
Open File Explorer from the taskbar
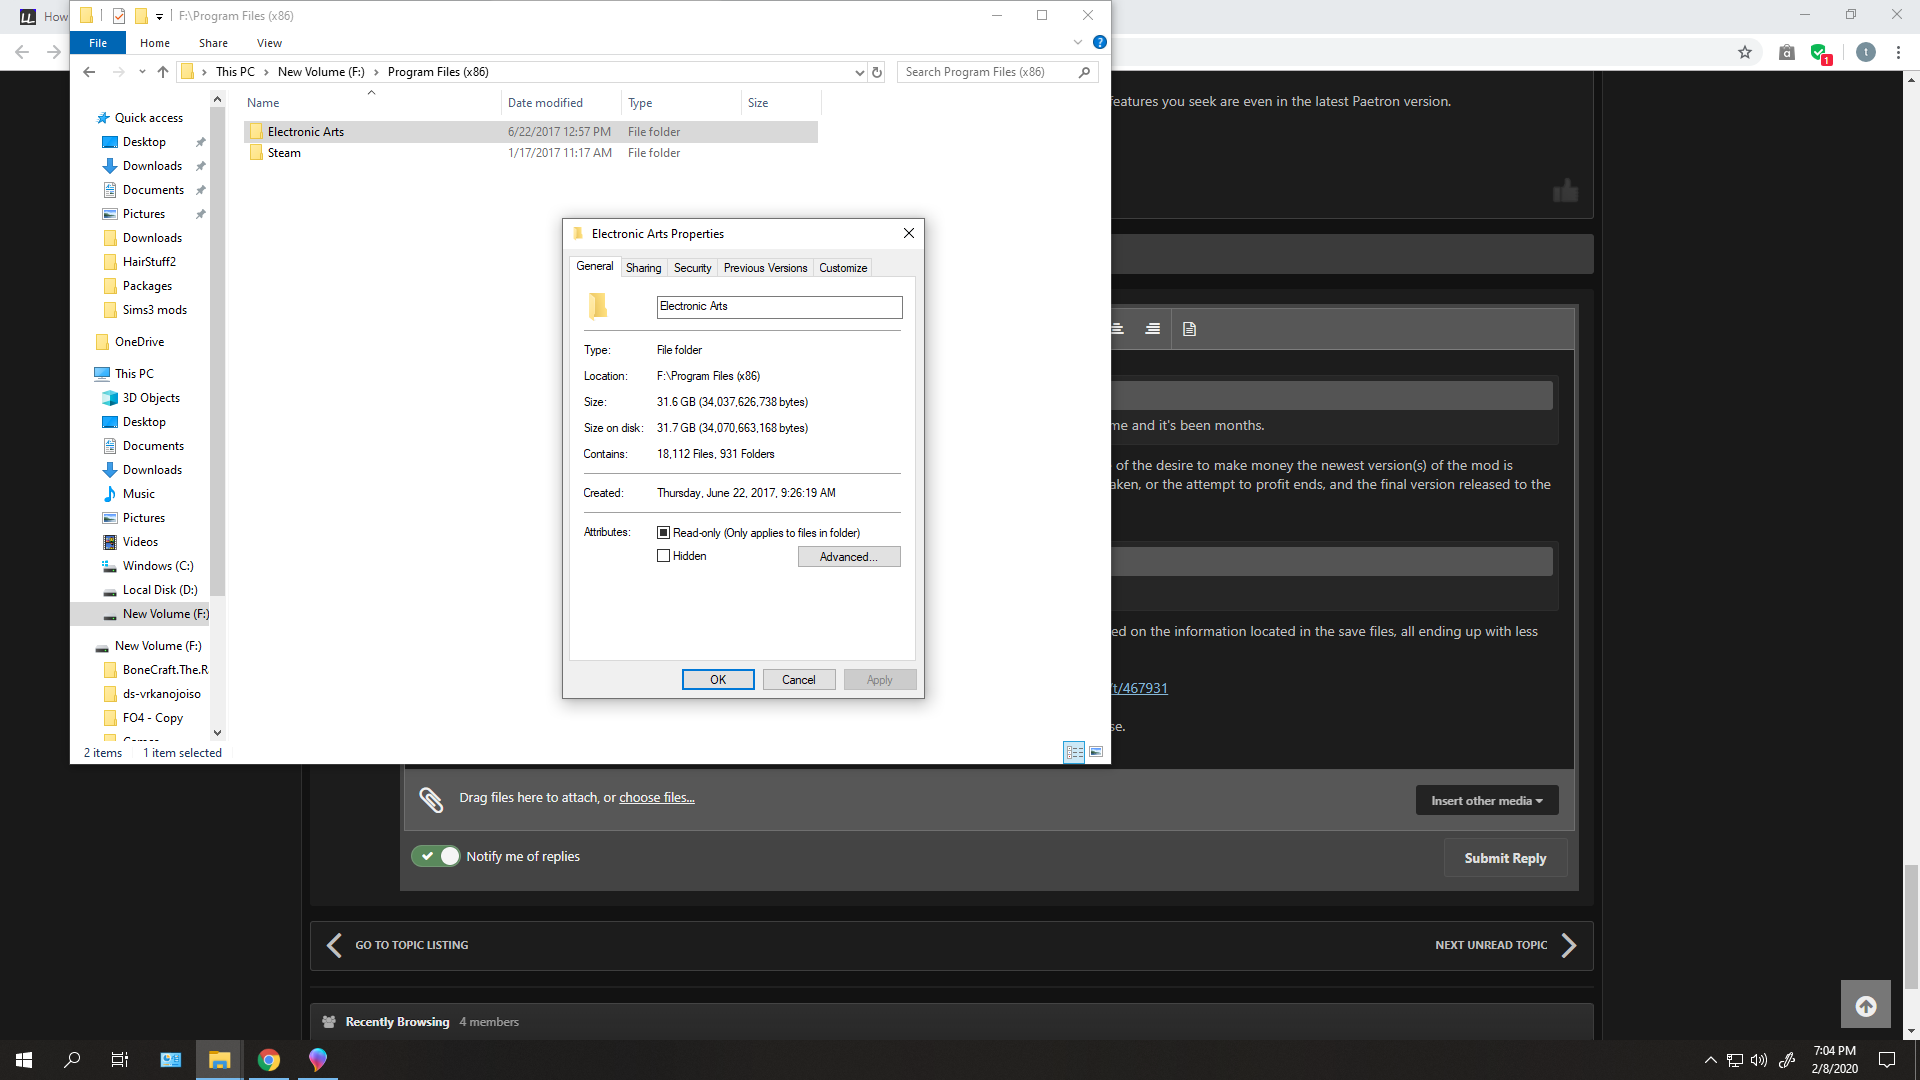tap(219, 1060)
